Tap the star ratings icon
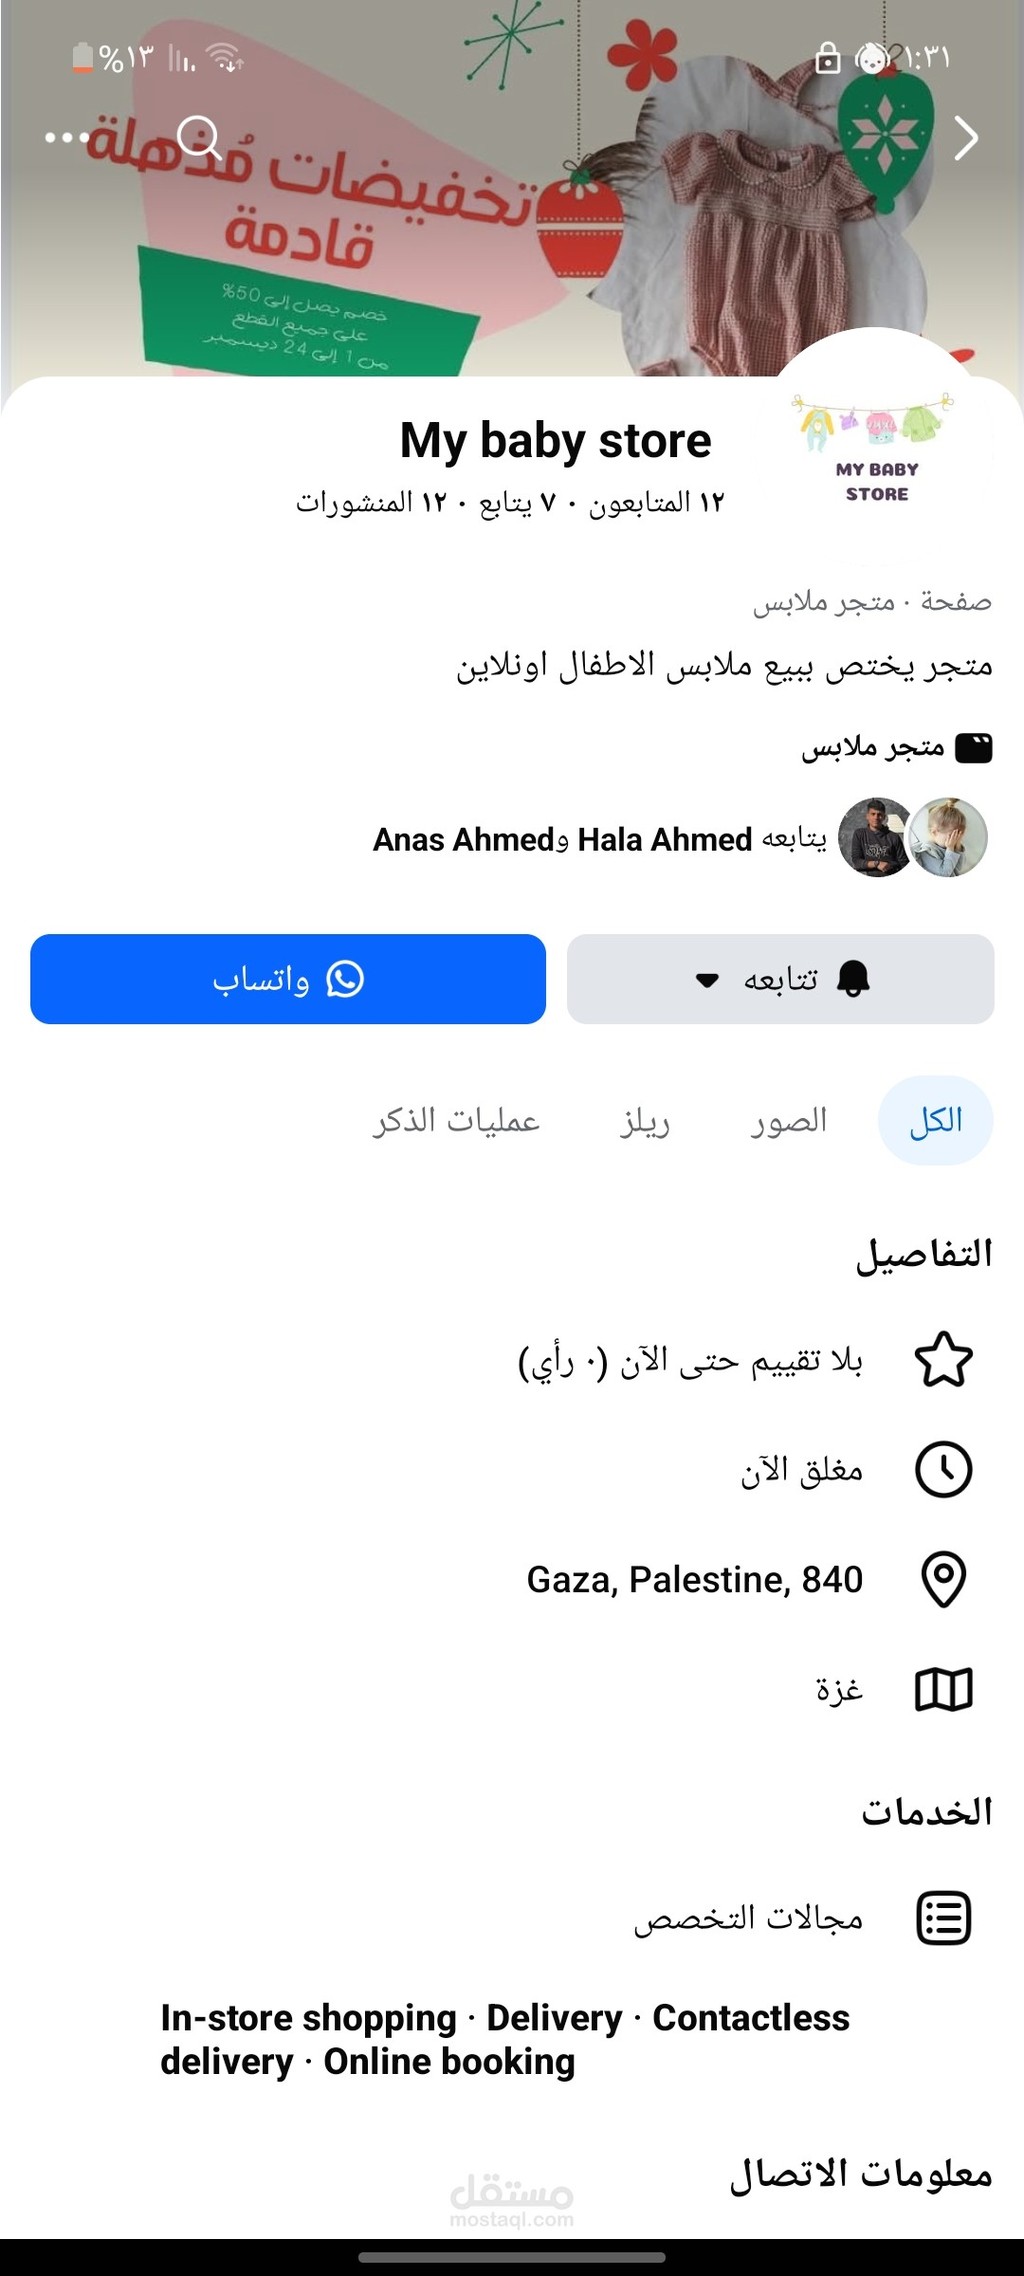The width and height of the screenshot is (1024, 2276). point(944,1360)
